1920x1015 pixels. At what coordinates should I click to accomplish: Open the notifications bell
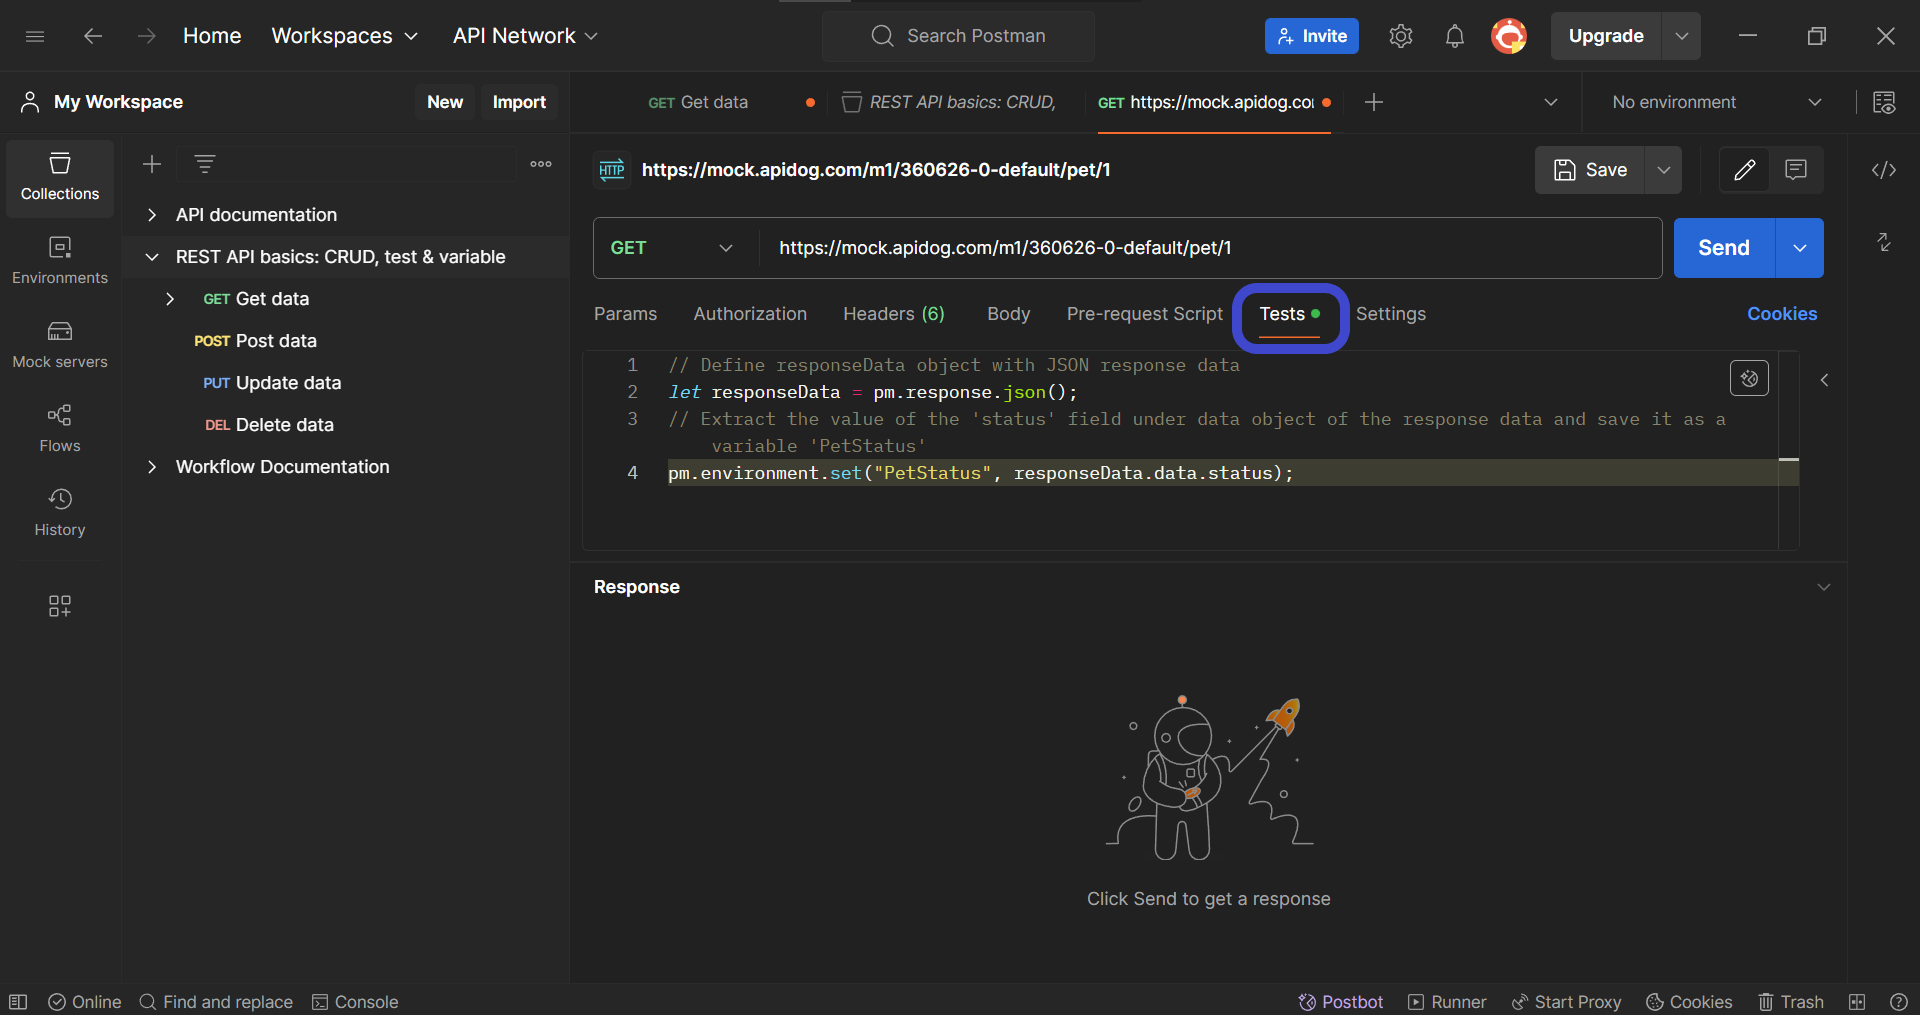coord(1455,36)
